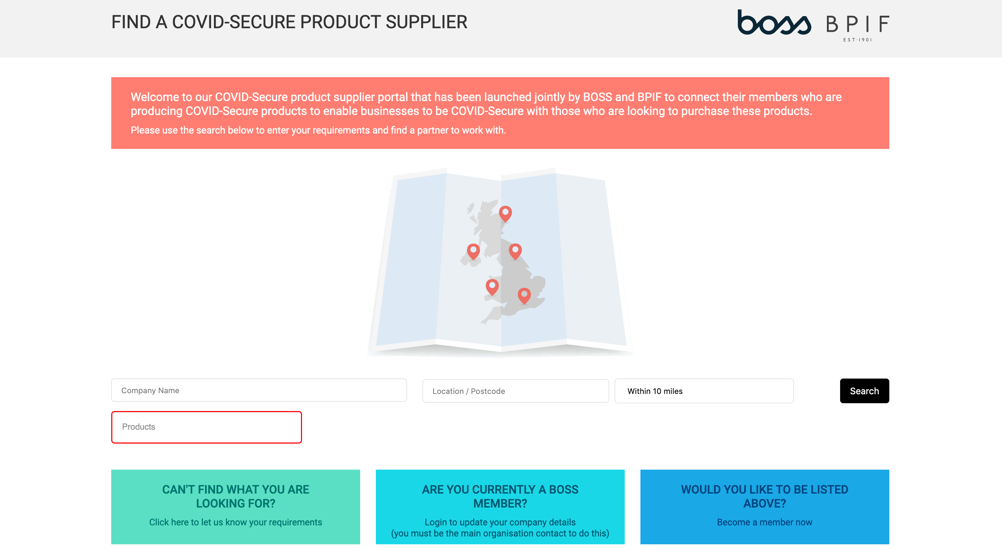
Task: Select the Northern Ireland map pin
Action: (473, 251)
